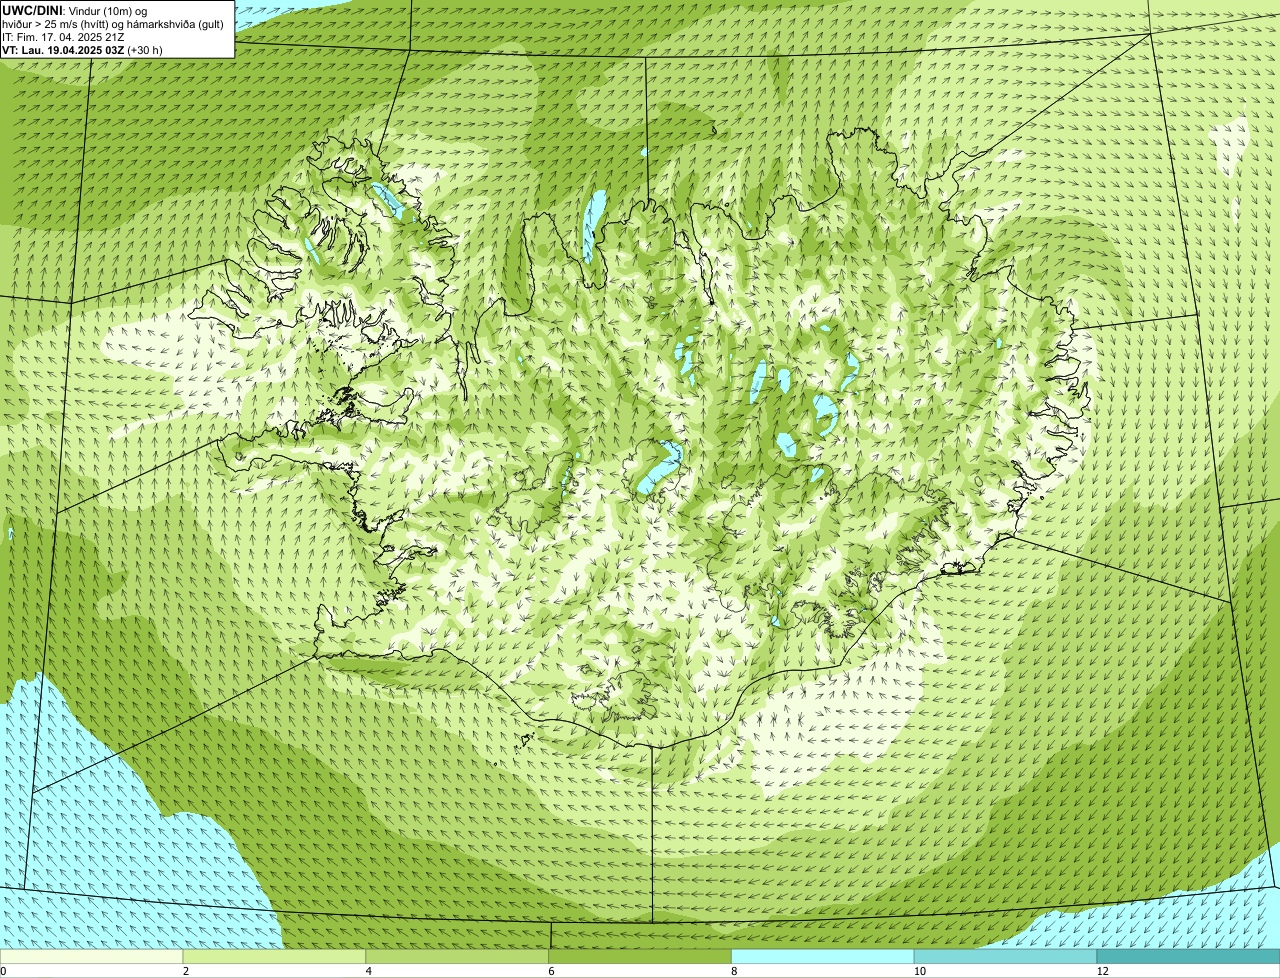The height and width of the screenshot is (978, 1280).
Task: Click the 'UWC/DINI' title text
Action: tap(32, 10)
